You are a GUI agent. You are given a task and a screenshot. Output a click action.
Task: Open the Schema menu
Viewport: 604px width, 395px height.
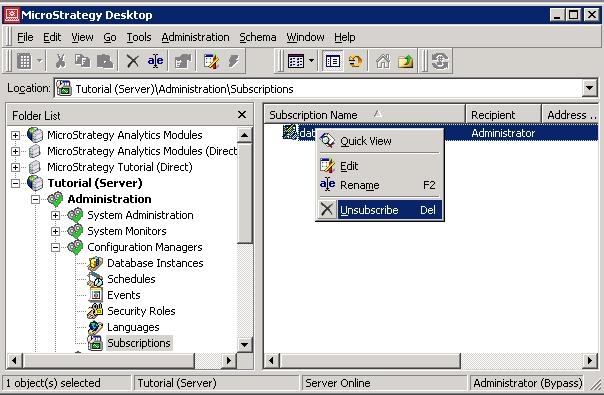[x=258, y=37]
